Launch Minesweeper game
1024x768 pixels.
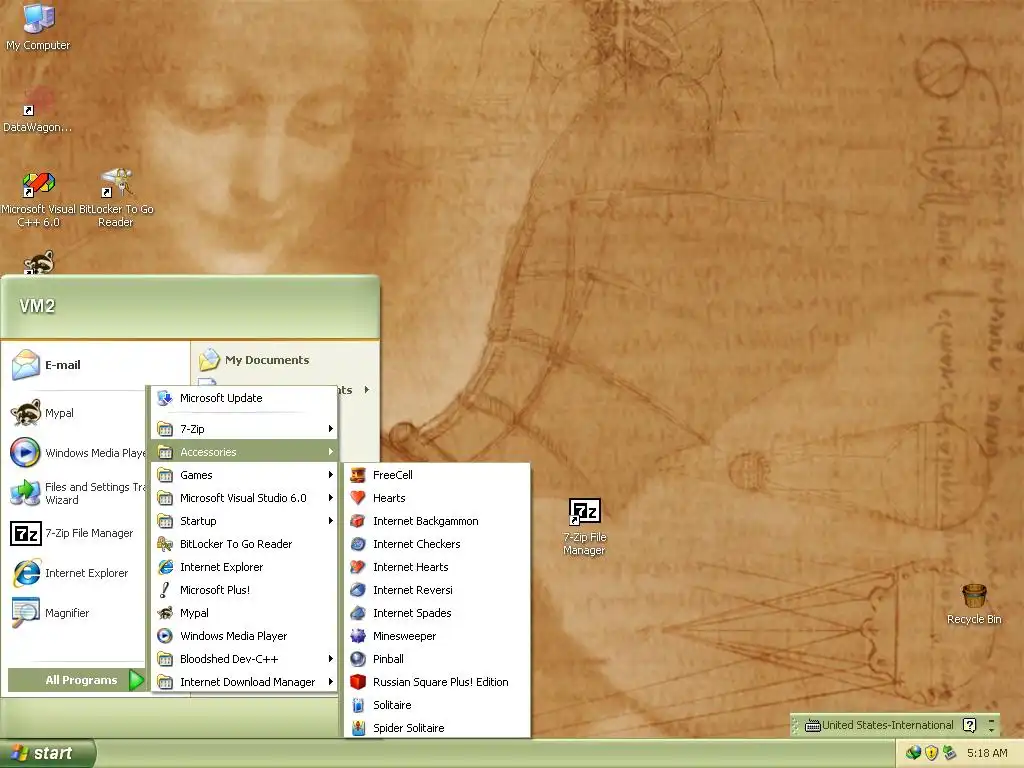coord(437,635)
